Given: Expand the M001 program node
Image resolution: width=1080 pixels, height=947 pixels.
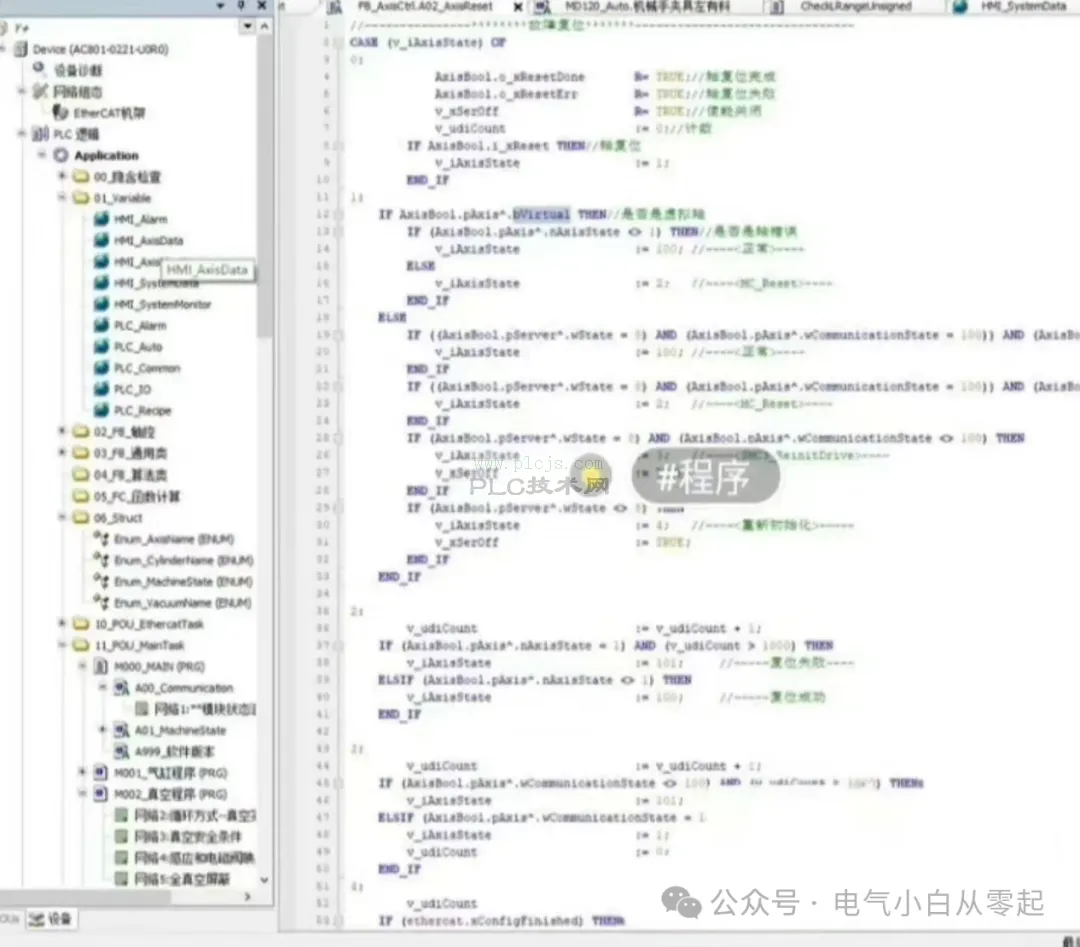Looking at the screenshot, I should (x=82, y=772).
